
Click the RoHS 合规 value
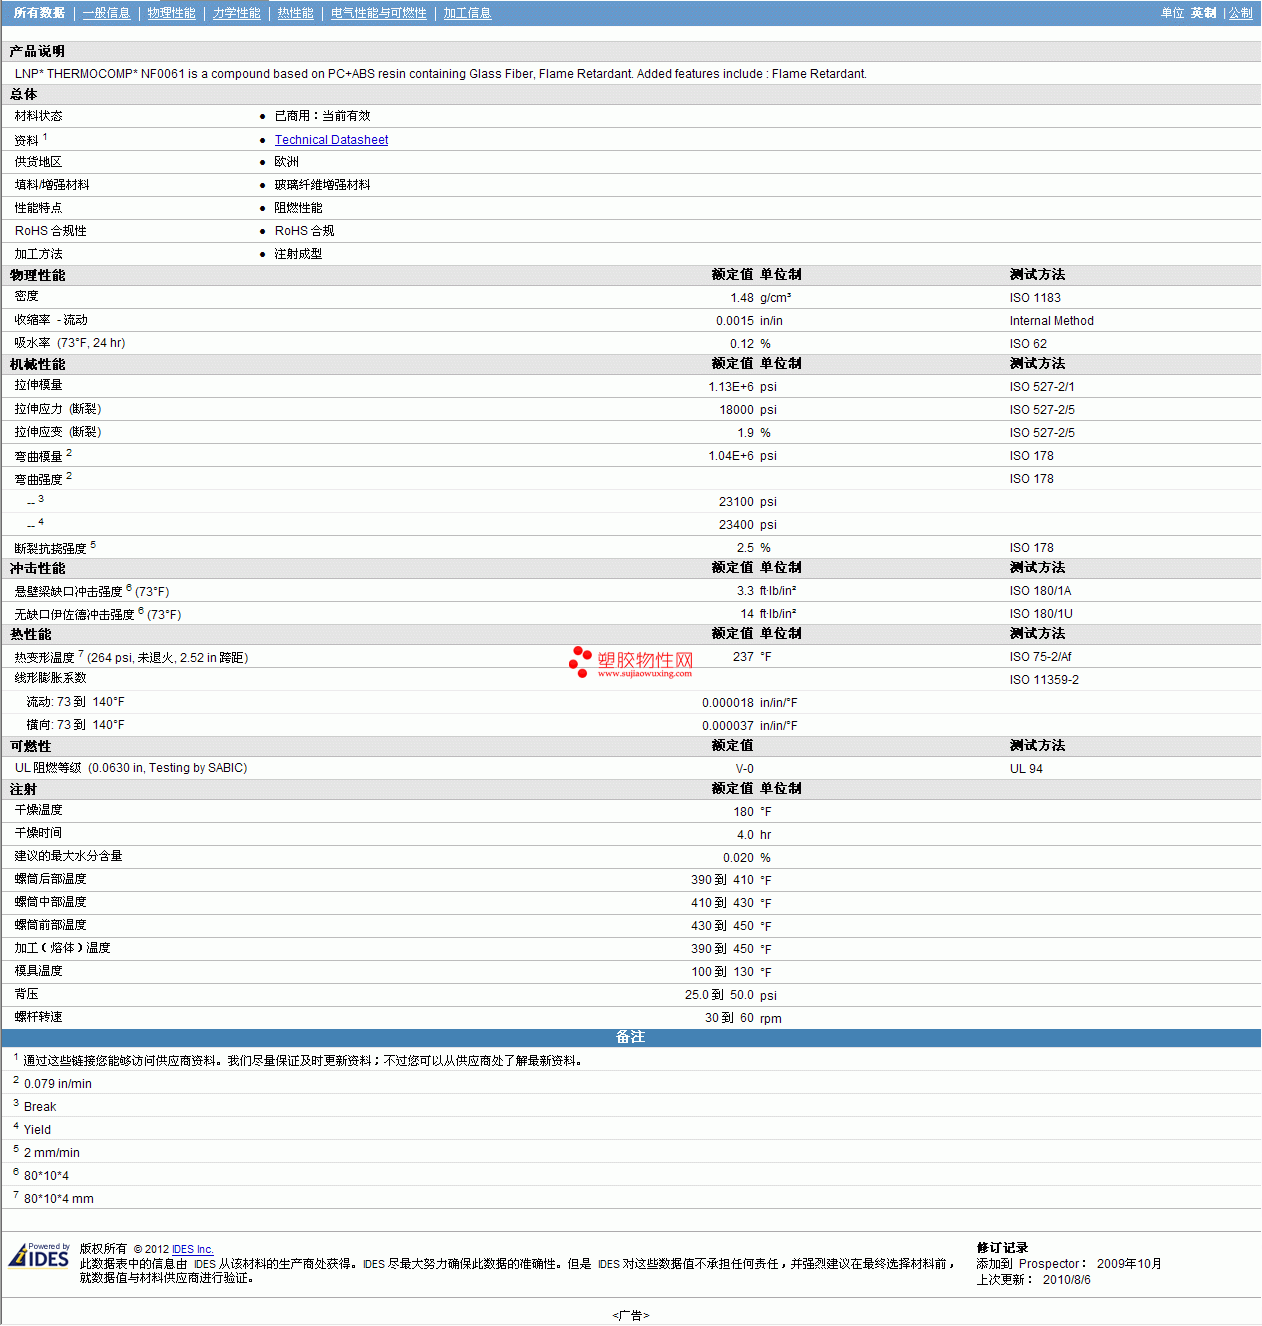pos(305,231)
